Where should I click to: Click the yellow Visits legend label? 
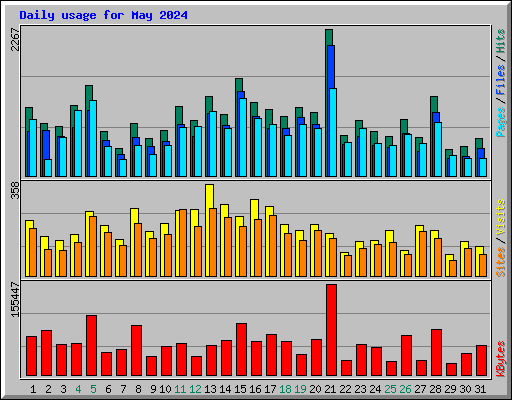click(x=501, y=218)
